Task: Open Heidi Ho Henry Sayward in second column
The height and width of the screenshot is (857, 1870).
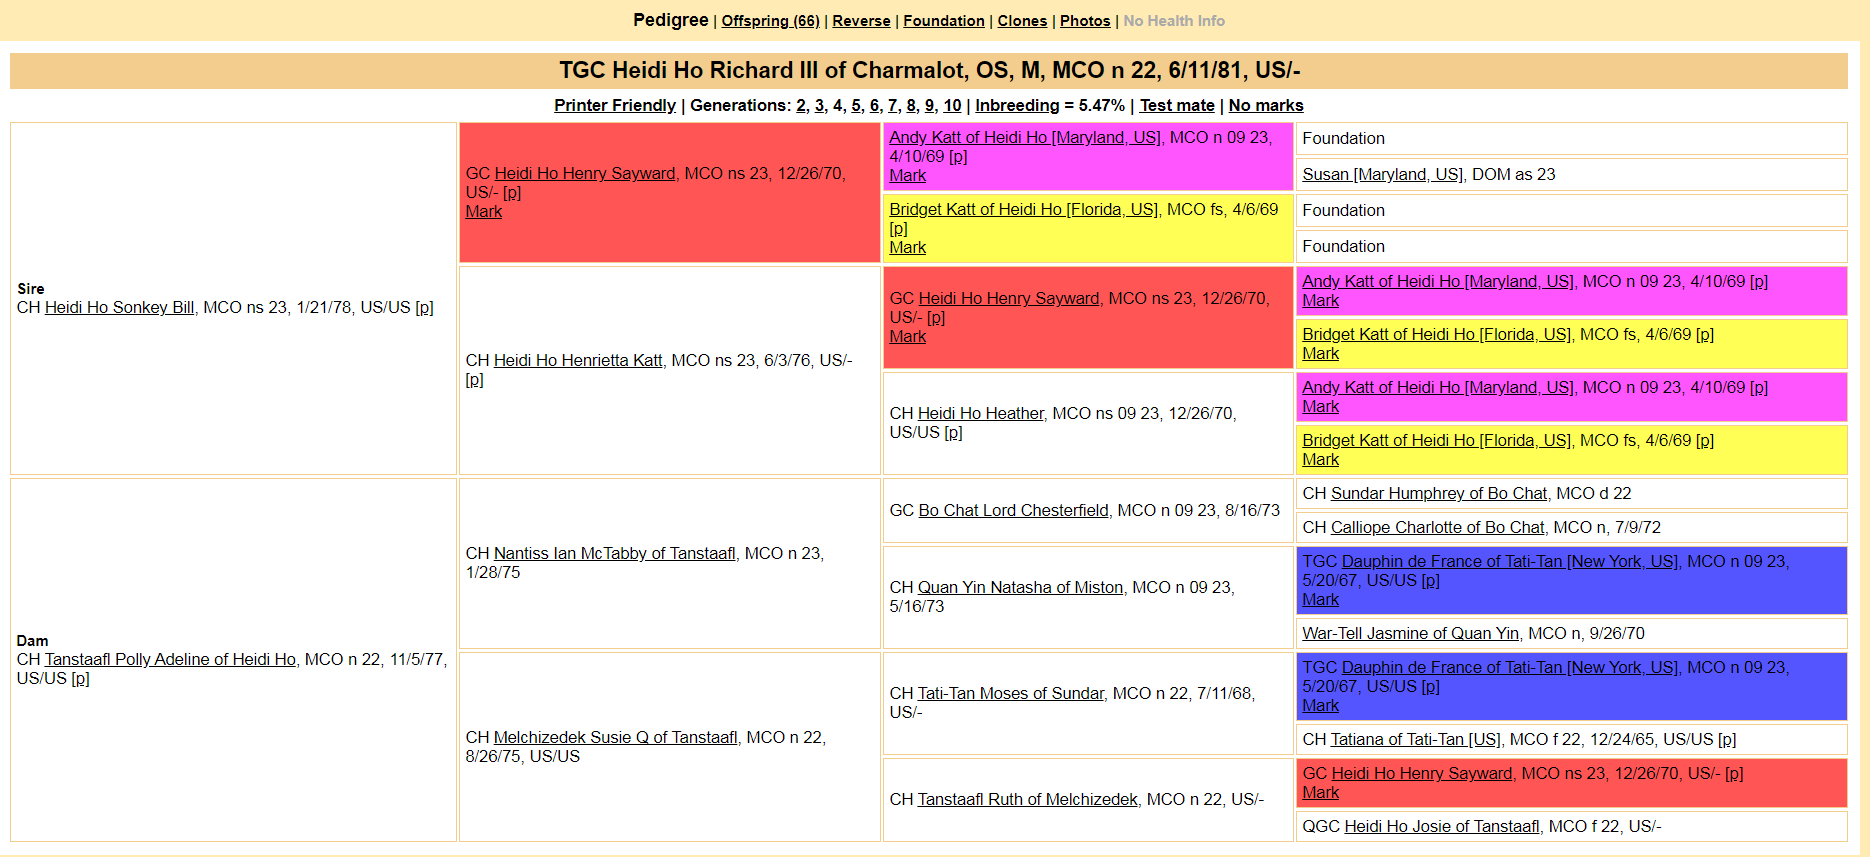Action: [585, 173]
